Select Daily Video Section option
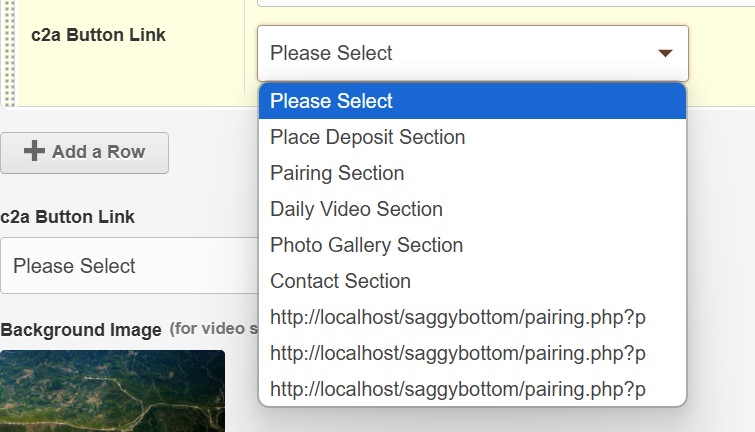Viewport: 755px width, 432px height. (x=472, y=209)
